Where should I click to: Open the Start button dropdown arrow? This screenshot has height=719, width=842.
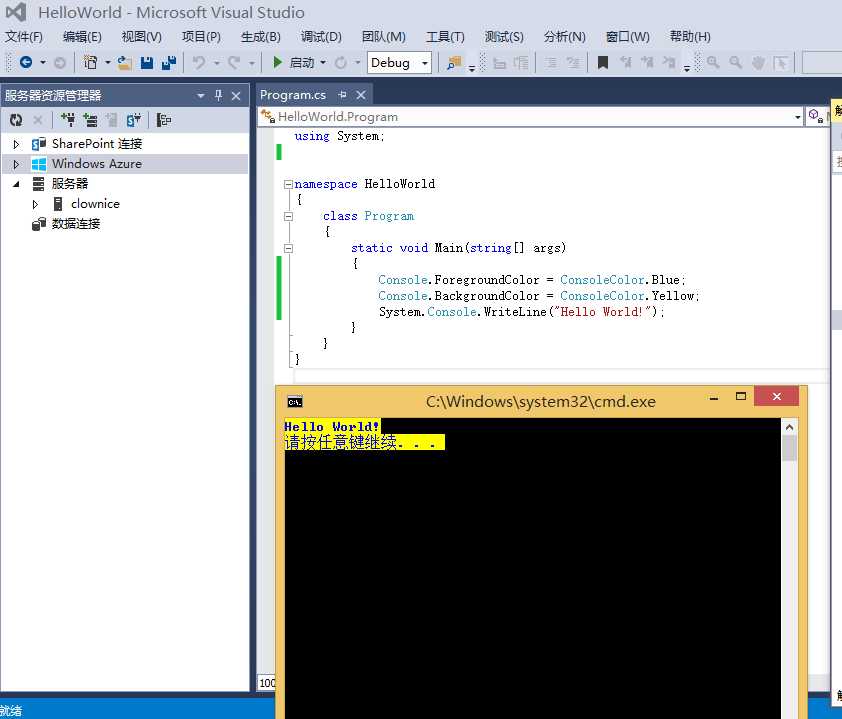[x=323, y=63]
